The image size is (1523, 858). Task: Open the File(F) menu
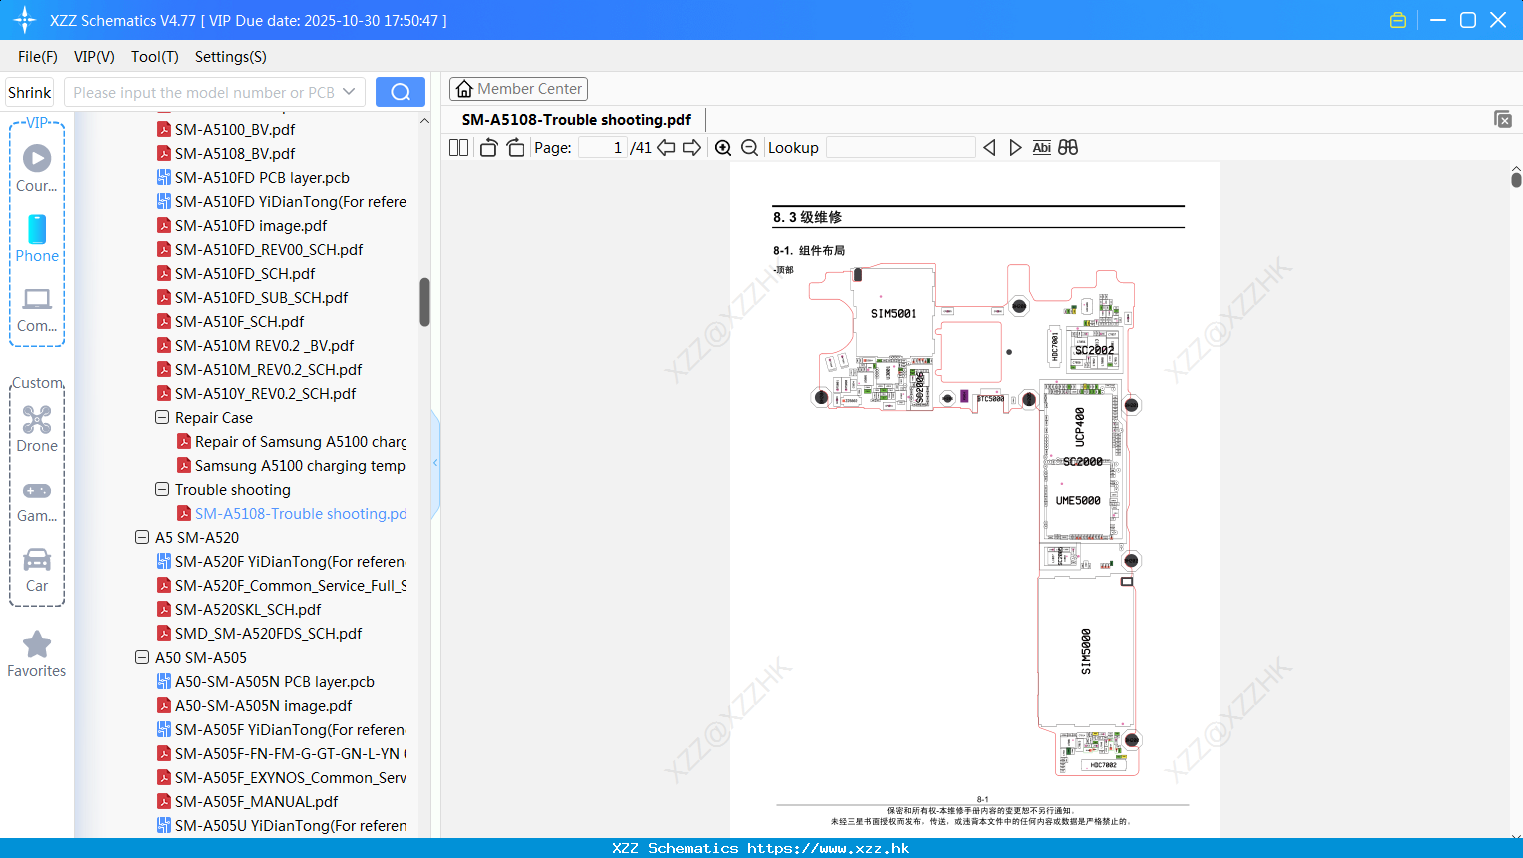click(38, 57)
